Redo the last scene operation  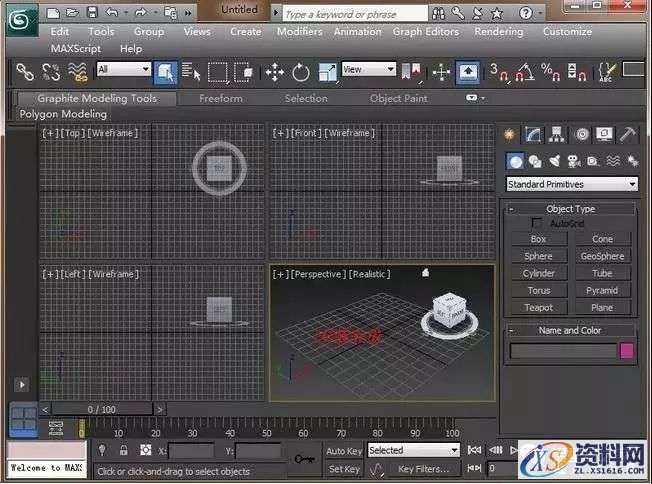141,13
